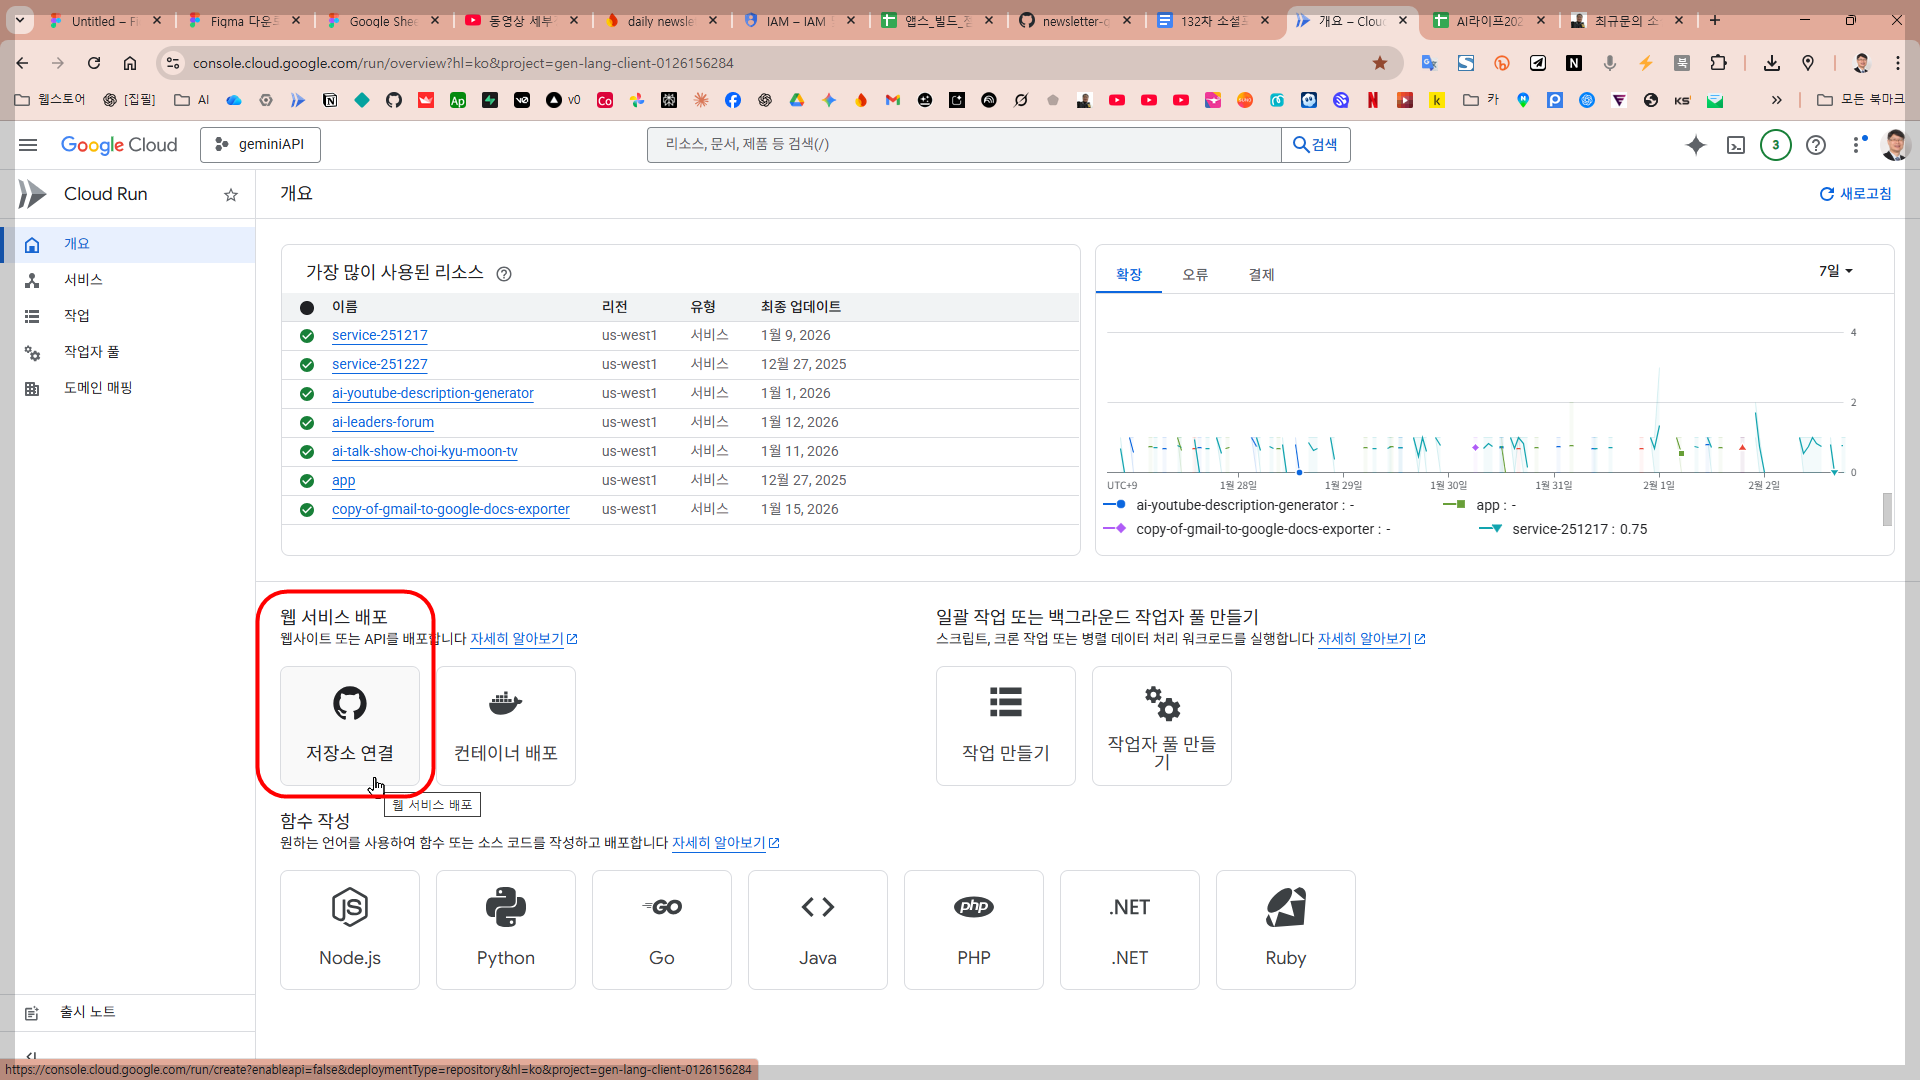Click the GitHub repository connect icon
The width and height of the screenshot is (1920, 1080).
coord(349,703)
